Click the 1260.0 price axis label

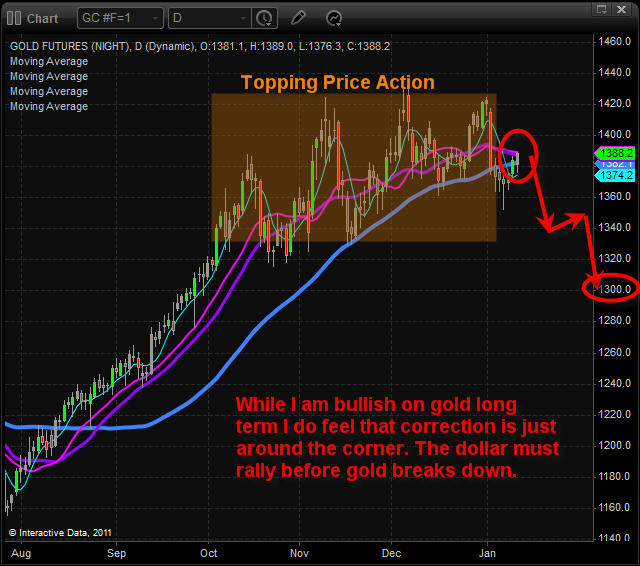(x=615, y=352)
